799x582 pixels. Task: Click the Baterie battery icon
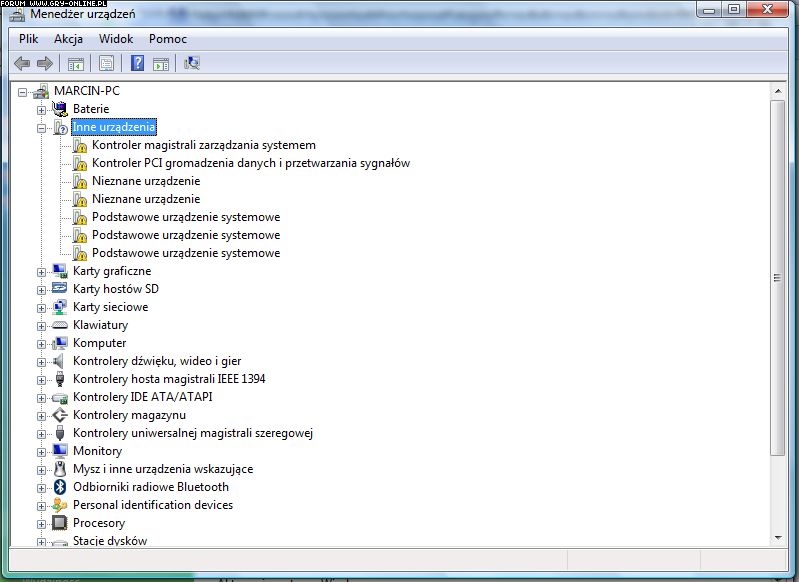60,109
